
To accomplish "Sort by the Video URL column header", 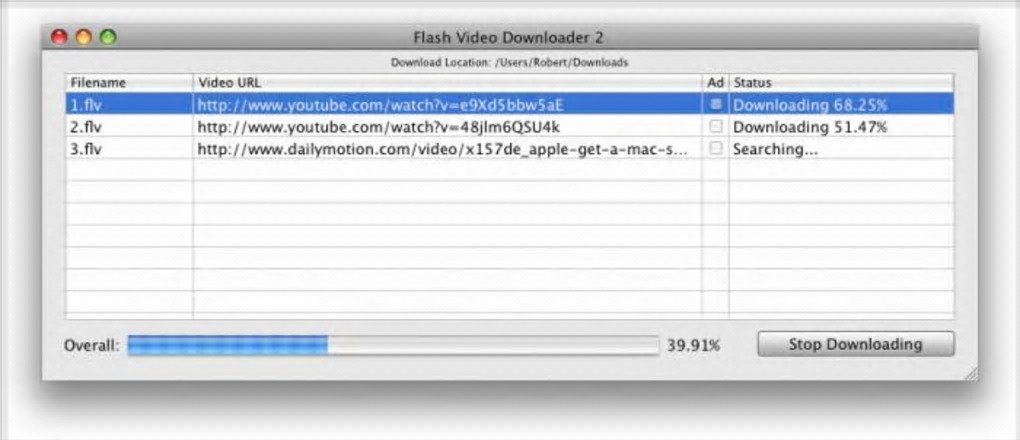I will coord(448,83).
